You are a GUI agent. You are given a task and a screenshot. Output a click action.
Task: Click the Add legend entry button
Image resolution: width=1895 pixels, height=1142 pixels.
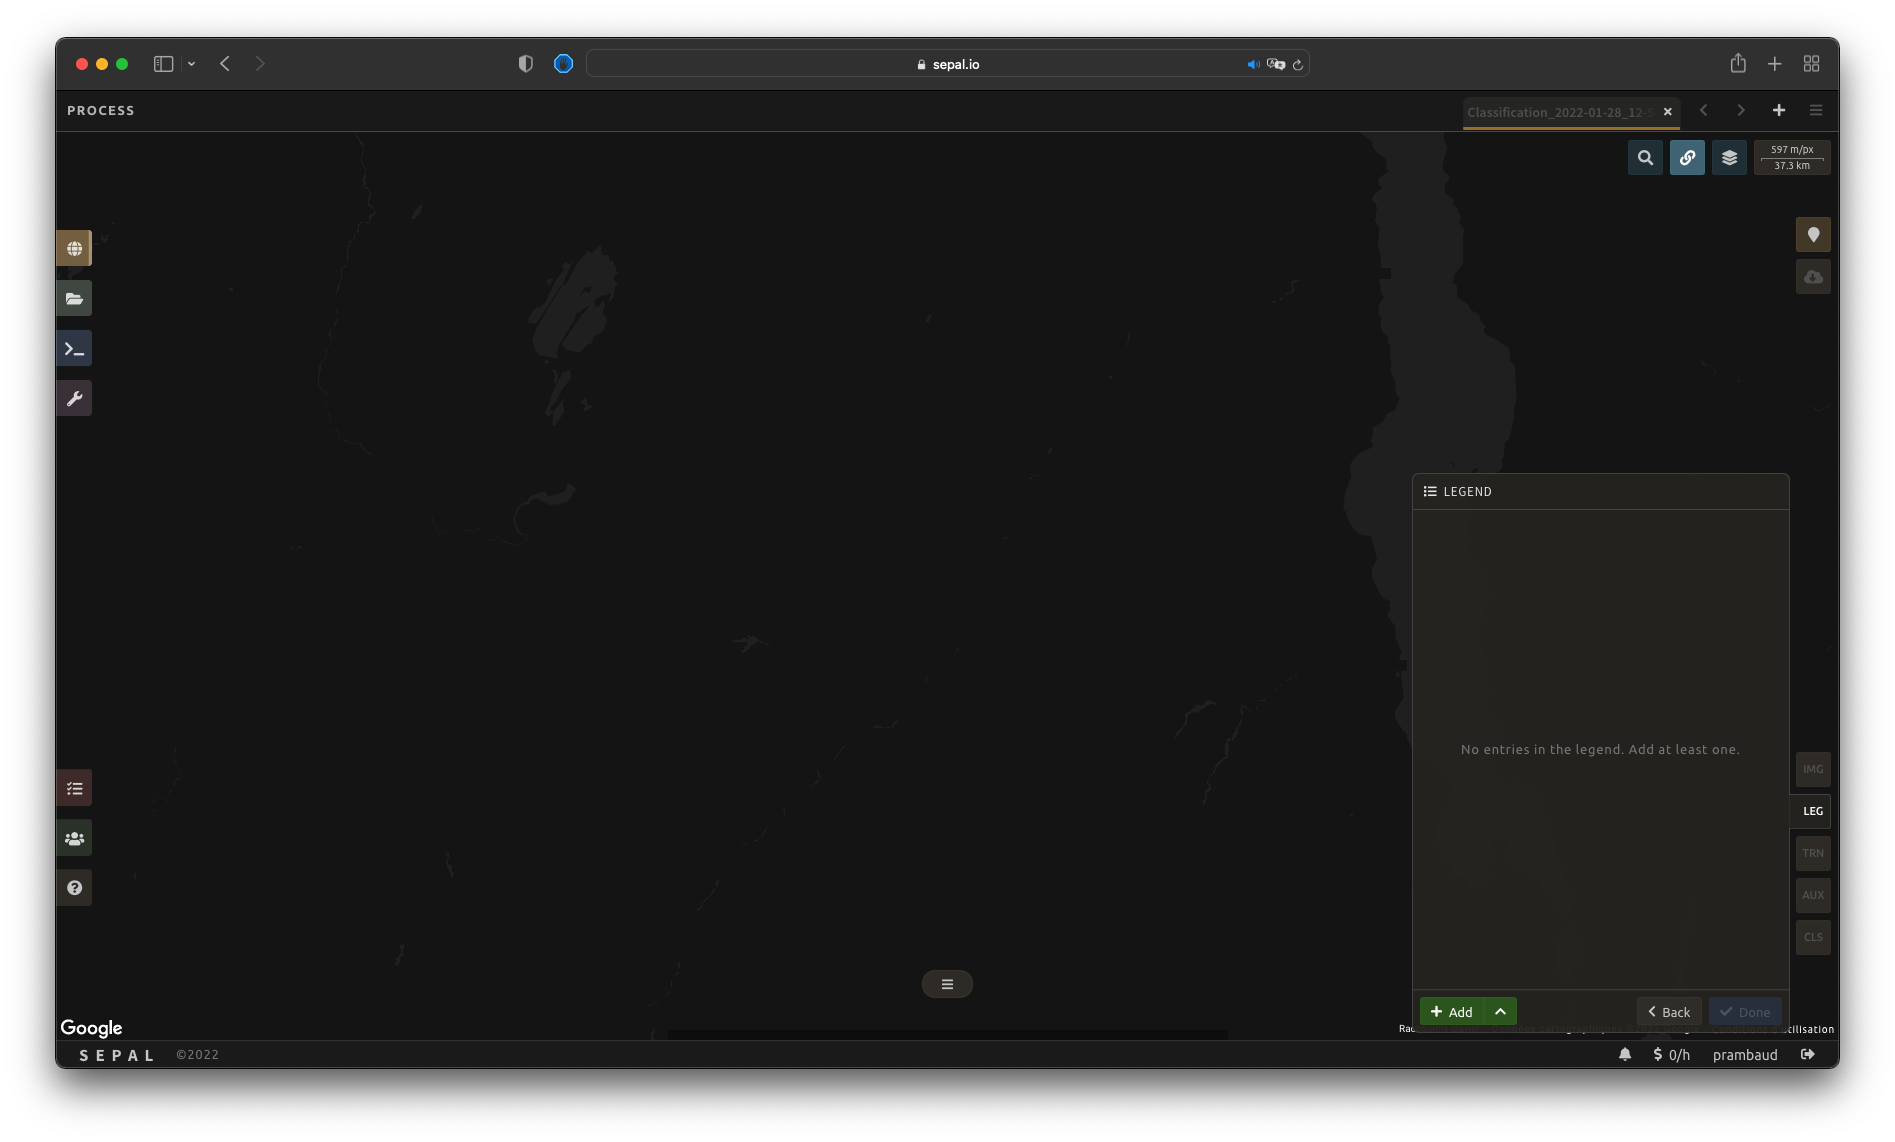click(1452, 1012)
